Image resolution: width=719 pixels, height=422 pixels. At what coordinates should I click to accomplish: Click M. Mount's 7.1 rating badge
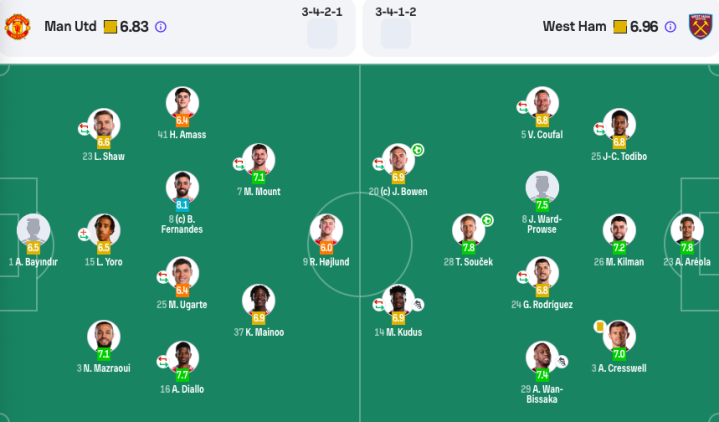tap(259, 177)
